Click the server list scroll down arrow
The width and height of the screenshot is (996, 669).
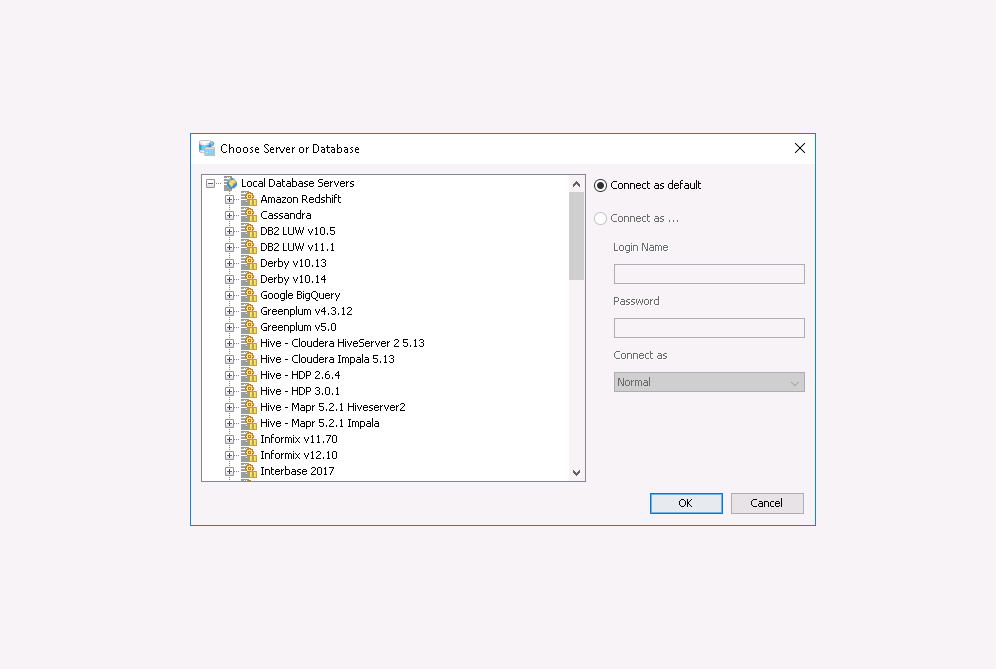point(576,473)
